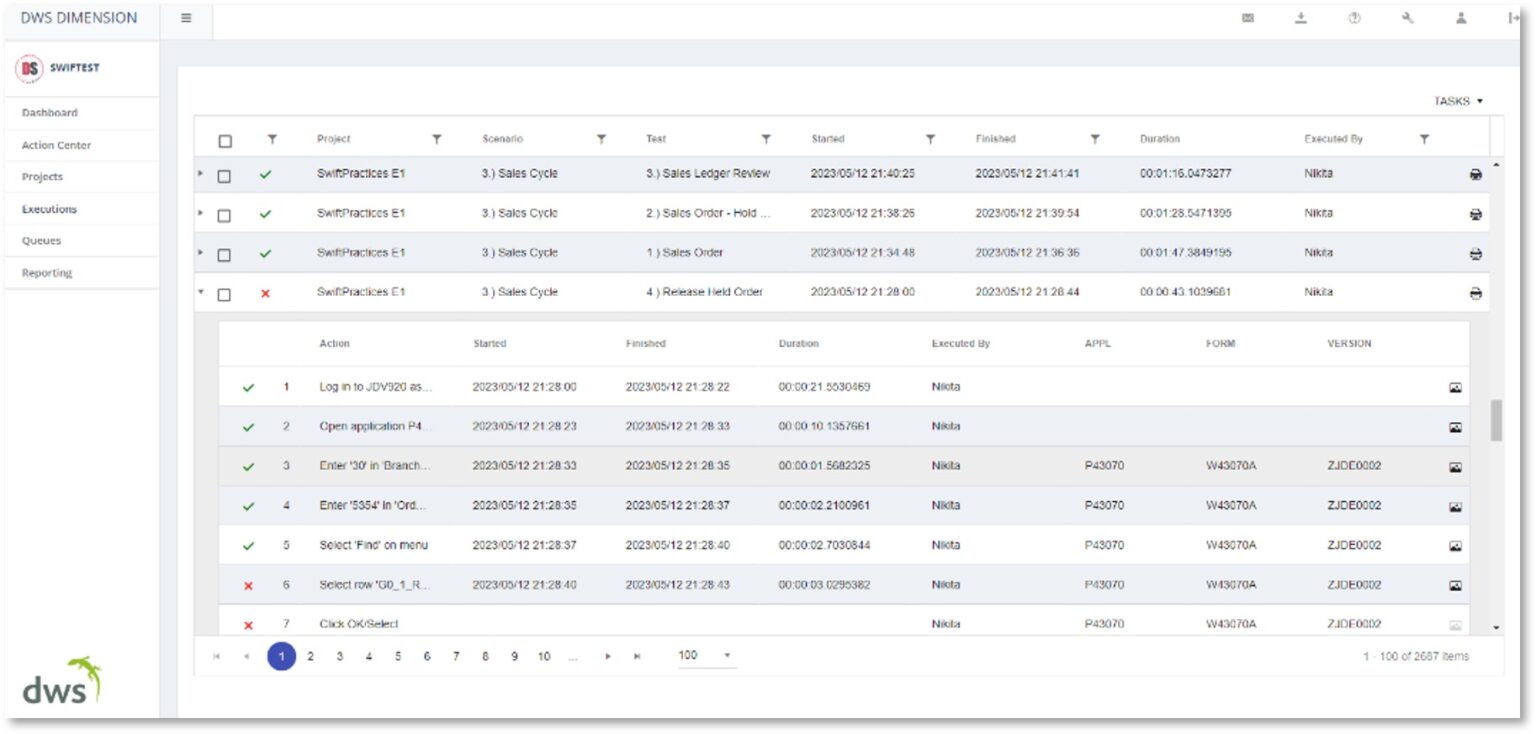Open the help question mark icon
This screenshot has height=734, width=1536.
[1354, 18]
